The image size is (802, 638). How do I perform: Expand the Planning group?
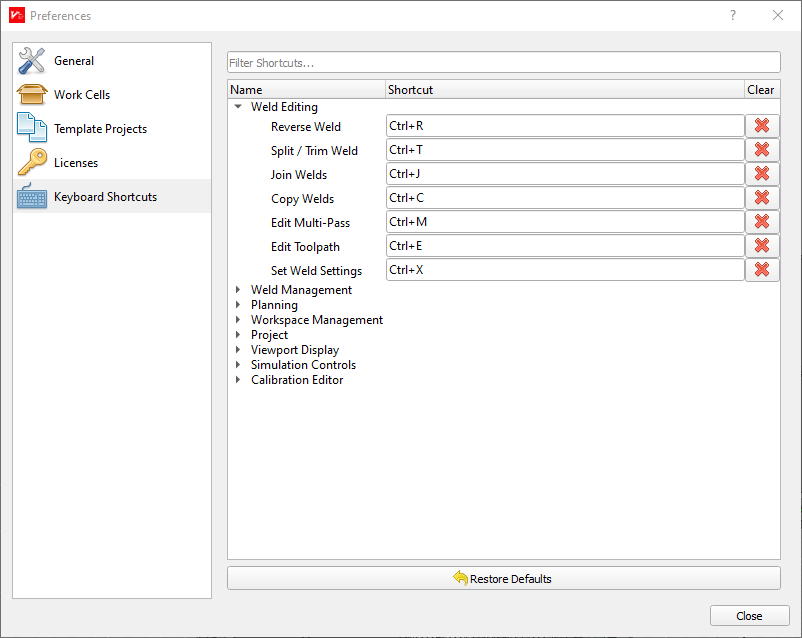(x=238, y=304)
